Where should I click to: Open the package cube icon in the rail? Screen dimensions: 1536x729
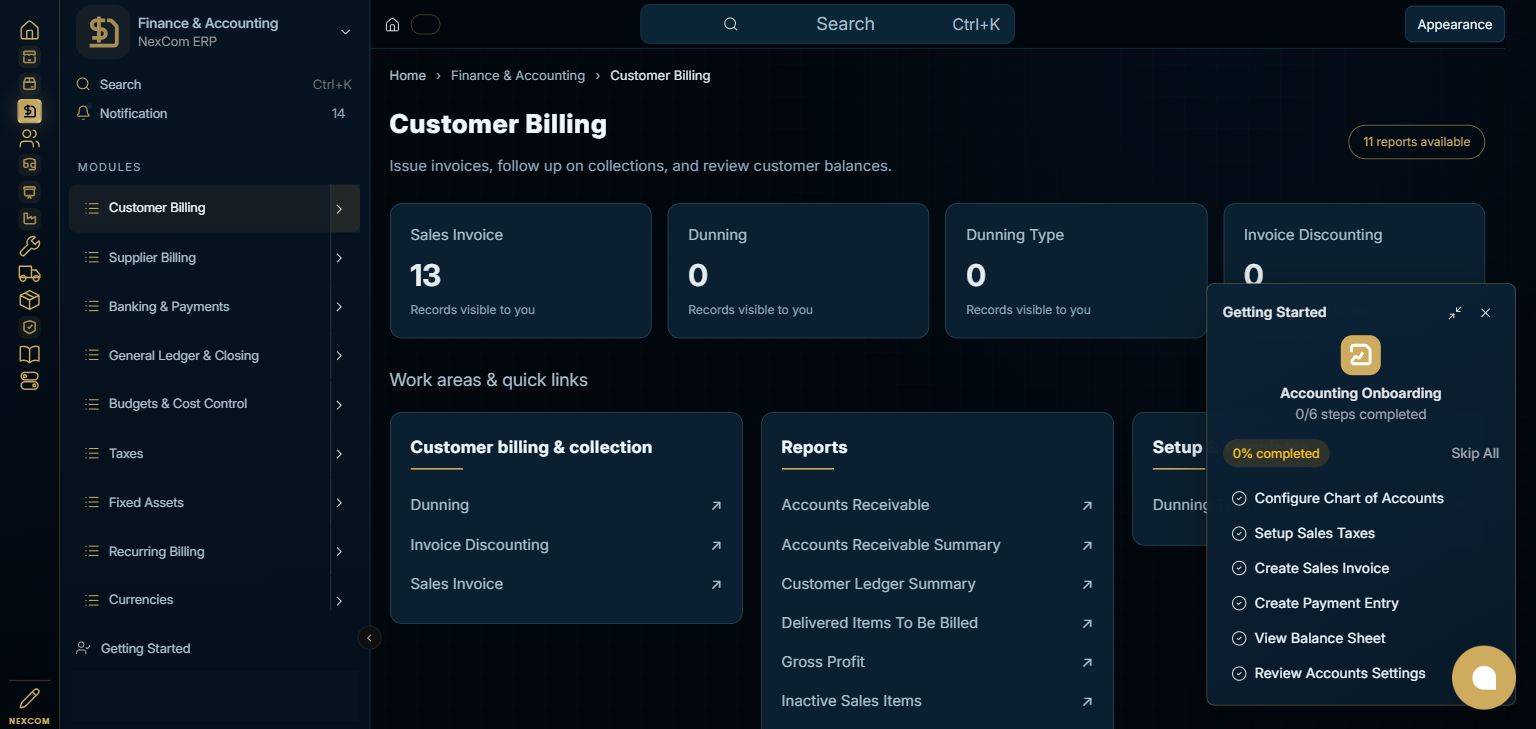tap(29, 300)
